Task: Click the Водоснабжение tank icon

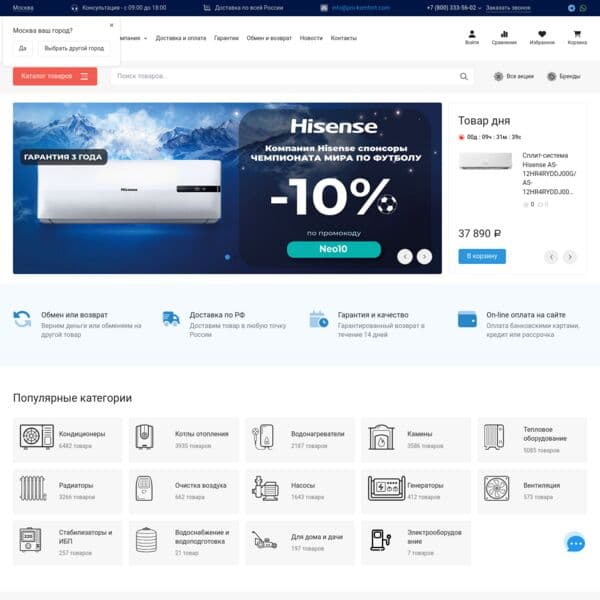Action: coord(146,540)
